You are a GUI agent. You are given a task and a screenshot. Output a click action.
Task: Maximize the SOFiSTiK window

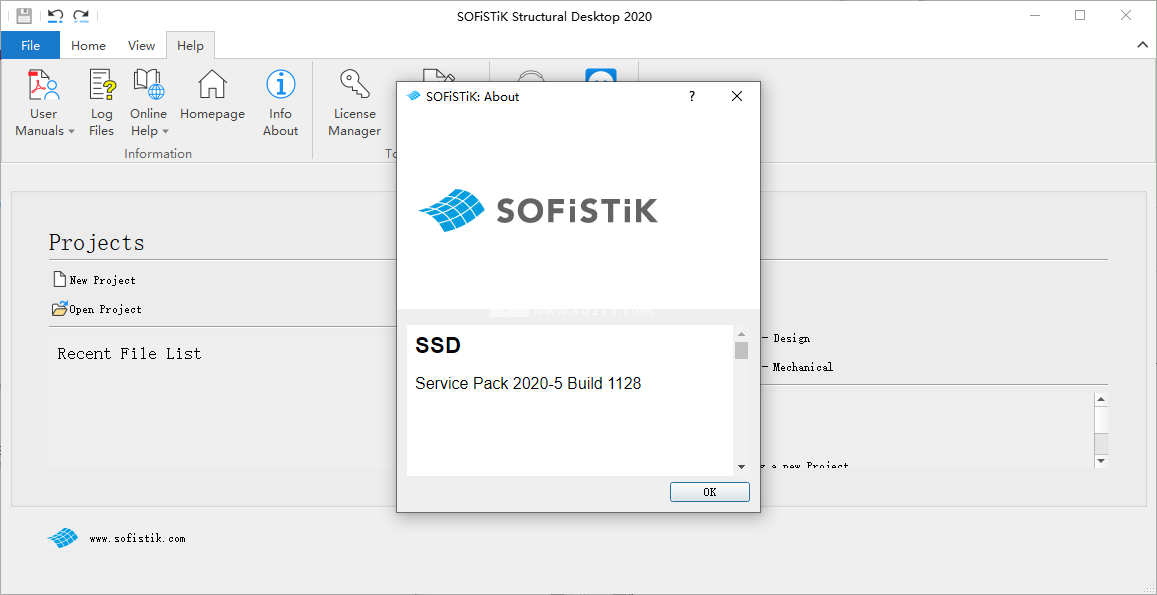click(1080, 16)
